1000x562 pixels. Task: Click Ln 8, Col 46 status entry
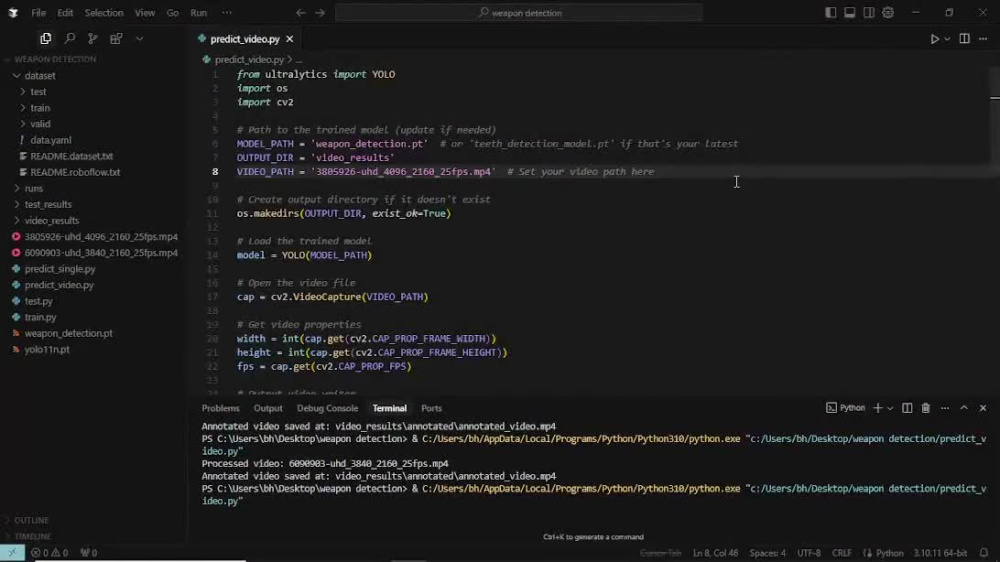tap(716, 552)
